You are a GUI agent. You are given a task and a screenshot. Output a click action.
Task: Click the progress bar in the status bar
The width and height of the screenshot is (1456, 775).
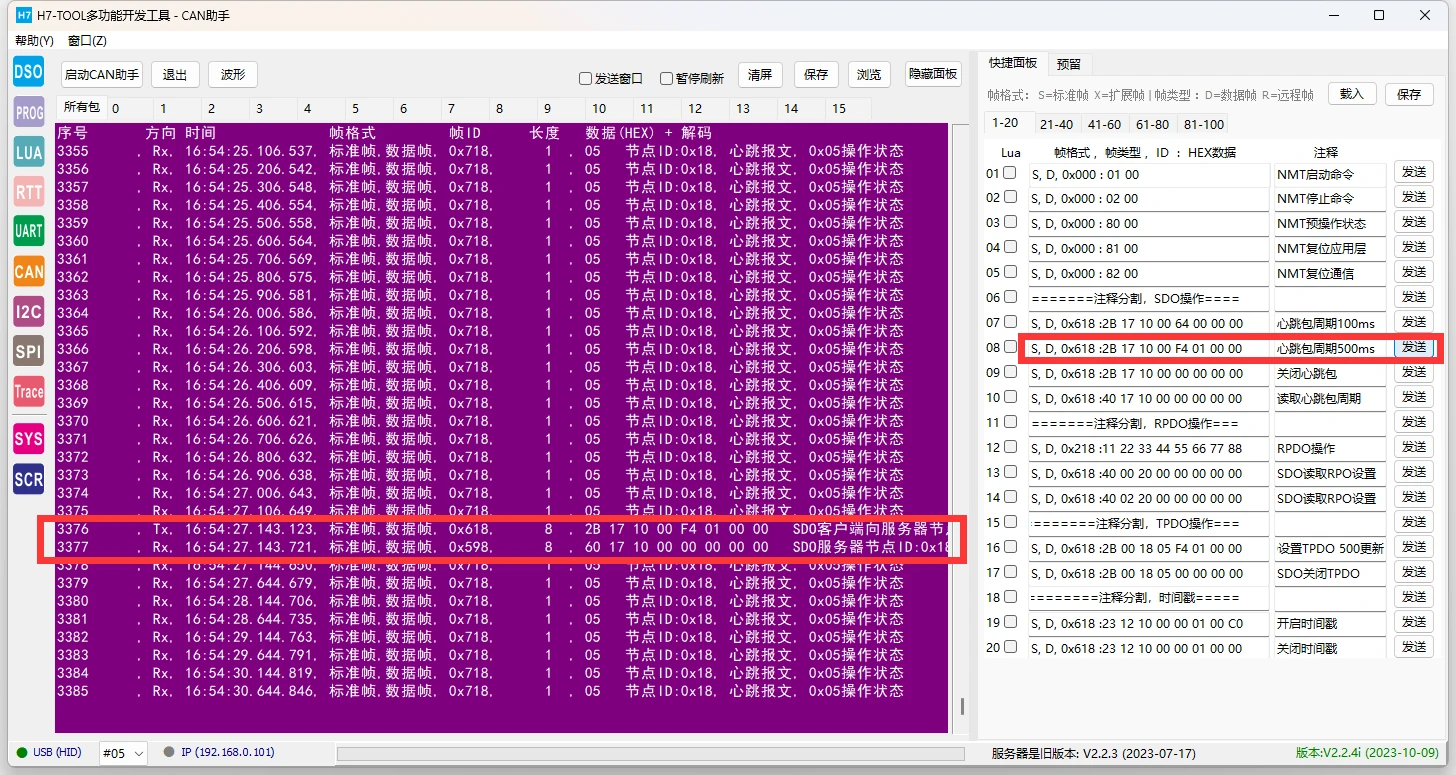point(651,753)
